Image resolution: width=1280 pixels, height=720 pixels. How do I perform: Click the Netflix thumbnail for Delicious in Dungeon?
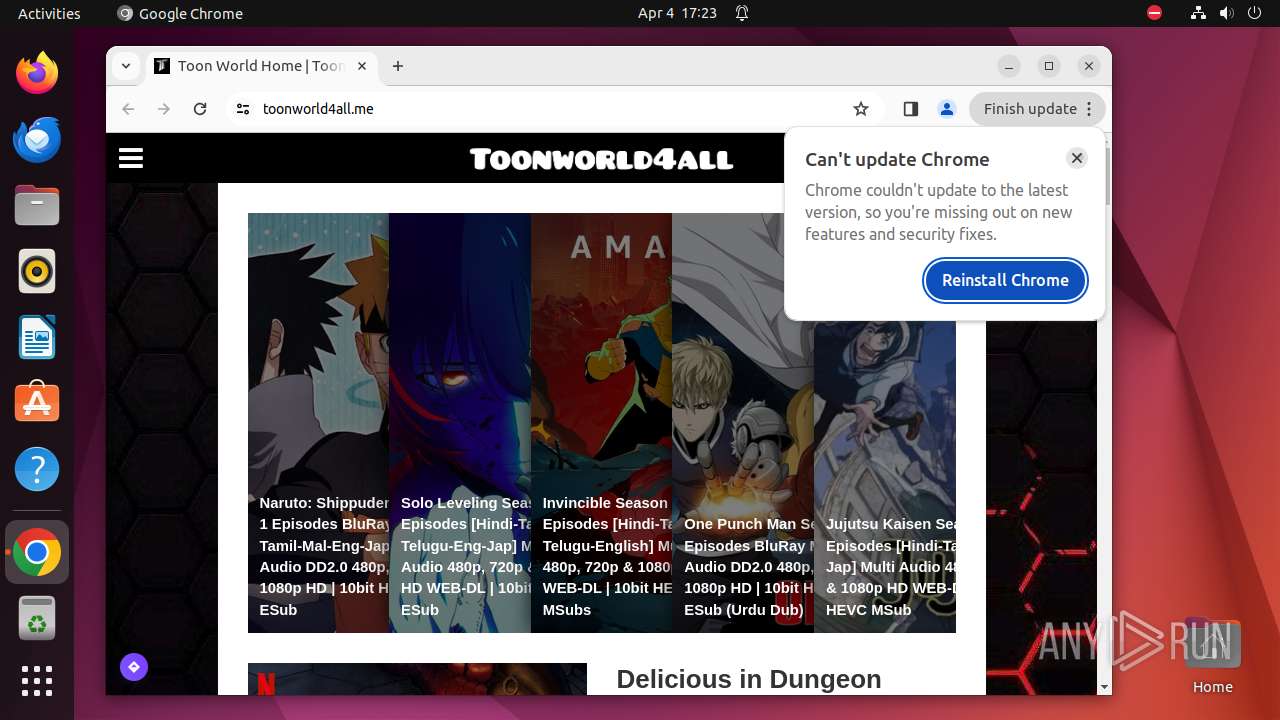pos(417,679)
